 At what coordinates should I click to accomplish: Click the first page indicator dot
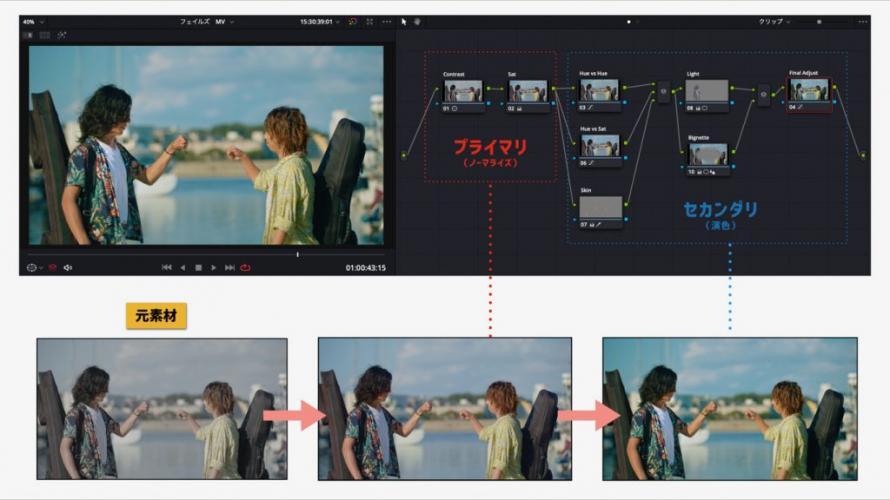[x=628, y=22]
